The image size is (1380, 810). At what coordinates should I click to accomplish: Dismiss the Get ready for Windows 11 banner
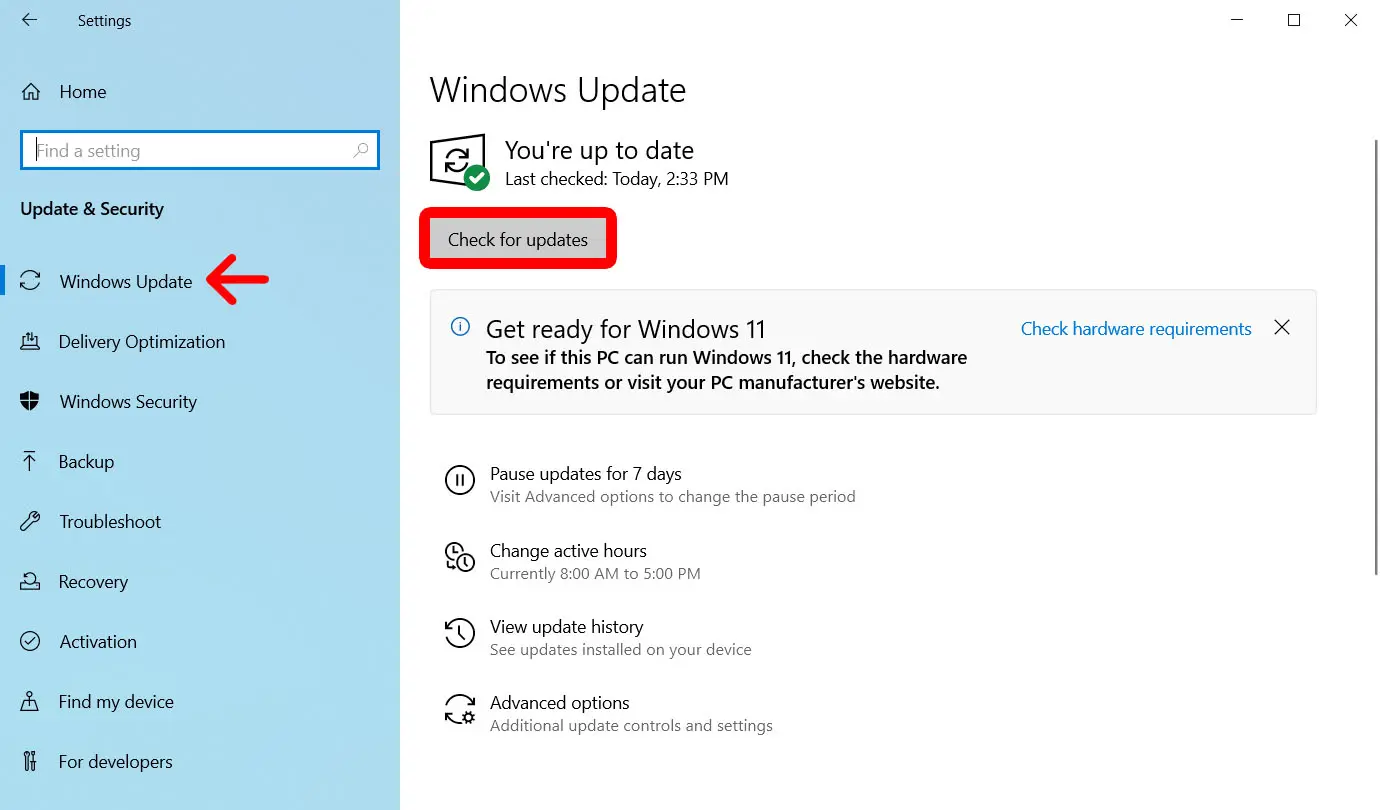click(x=1282, y=328)
